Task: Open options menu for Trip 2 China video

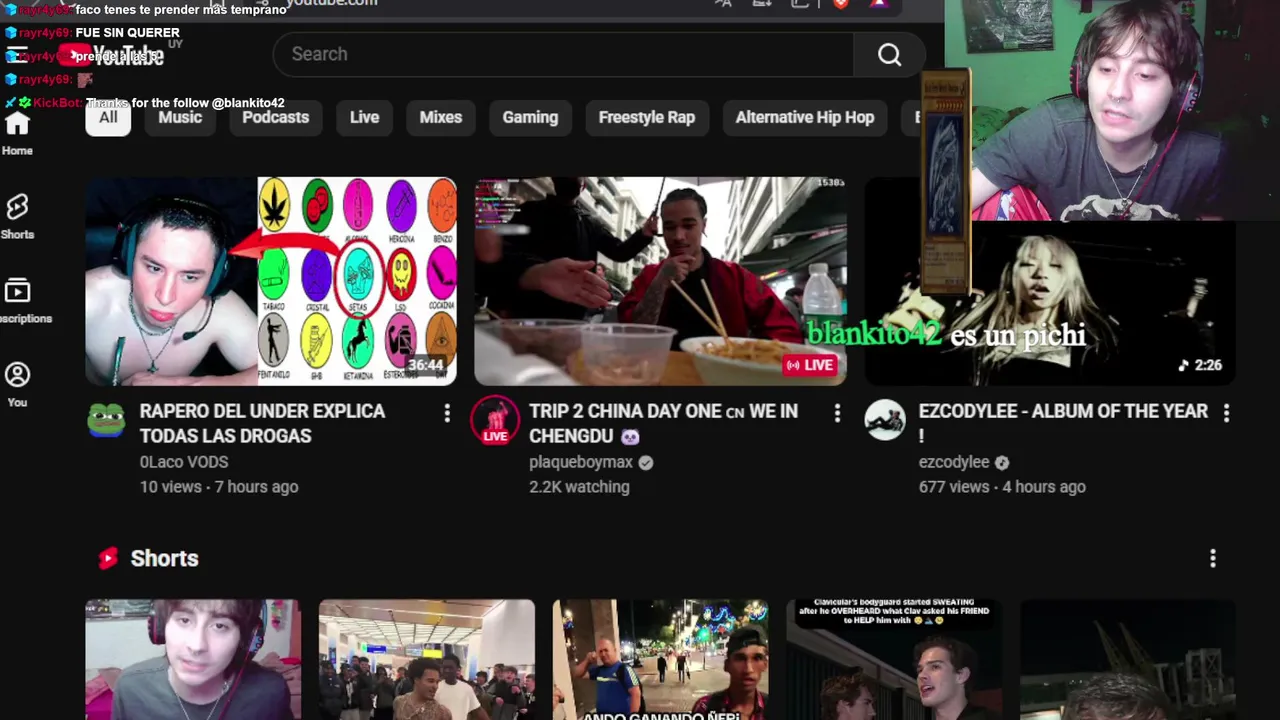Action: [837, 413]
